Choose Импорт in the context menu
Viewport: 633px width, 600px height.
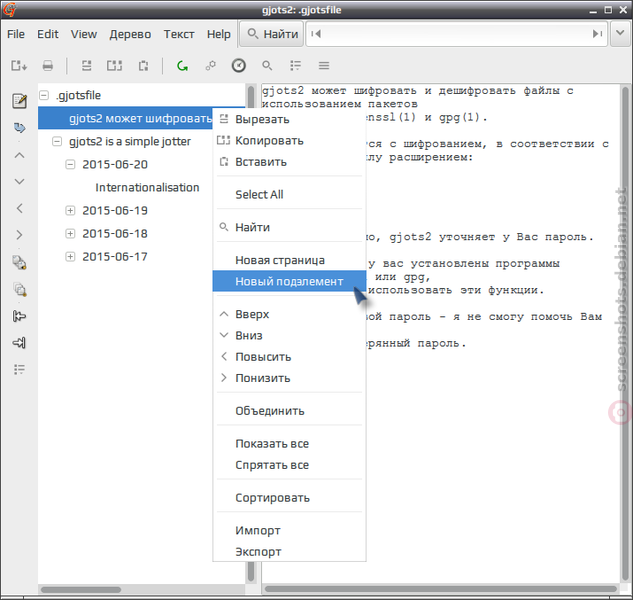289,531
